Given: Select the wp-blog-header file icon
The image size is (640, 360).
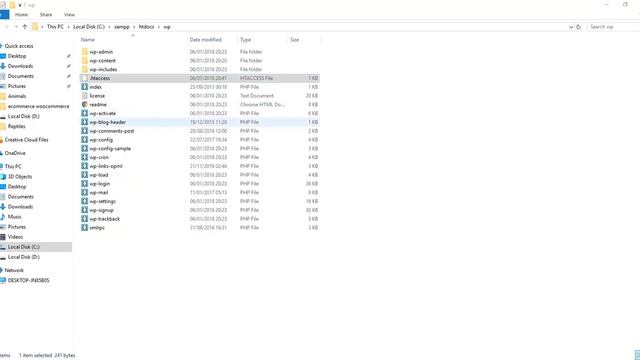Looking at the screenshot, I should pyautogui.click(x=84, y=122).
